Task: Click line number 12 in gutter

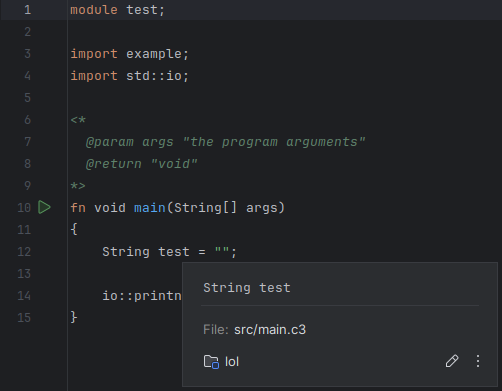Action: coord(24,252)
